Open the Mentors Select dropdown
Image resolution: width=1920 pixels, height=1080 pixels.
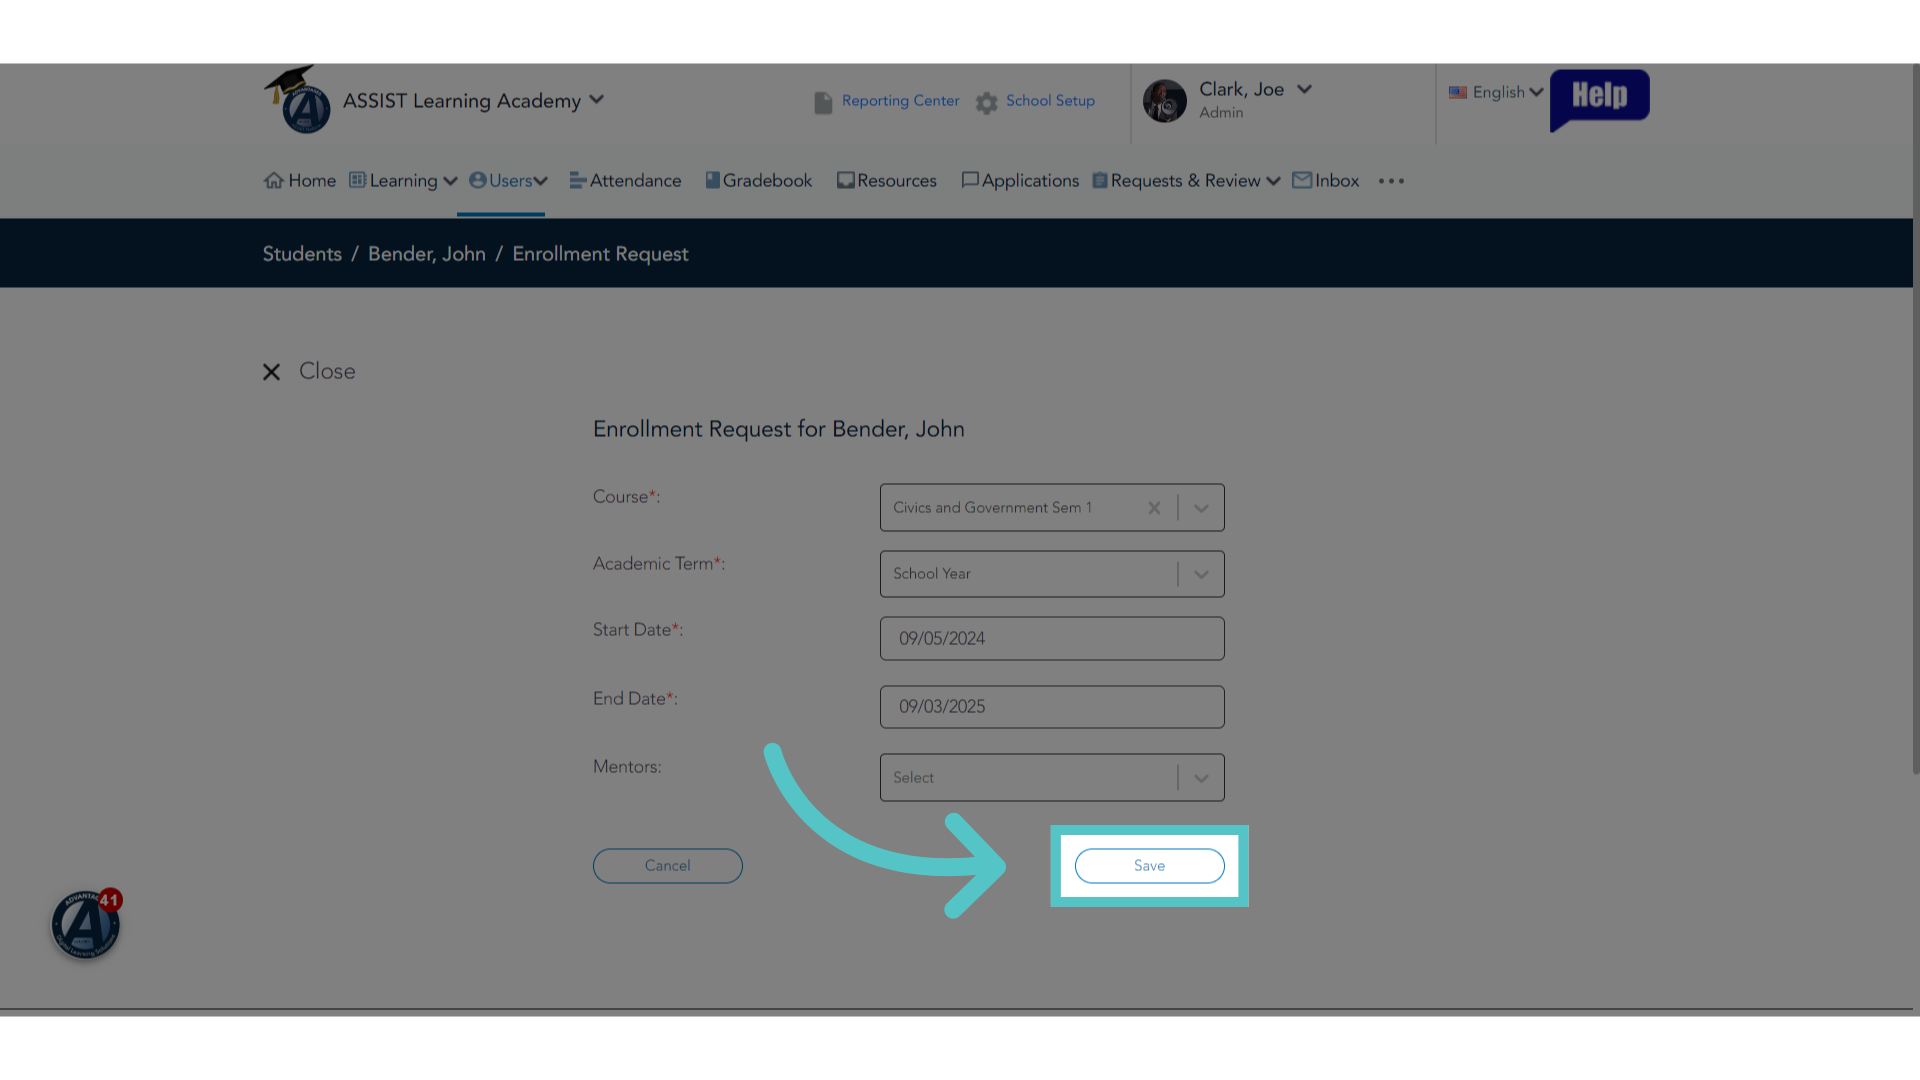click(1052, 777)
